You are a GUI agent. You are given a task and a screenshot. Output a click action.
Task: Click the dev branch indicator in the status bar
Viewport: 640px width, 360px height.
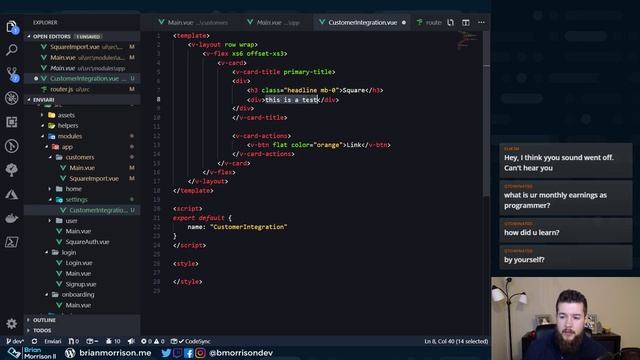coord(15,341)
